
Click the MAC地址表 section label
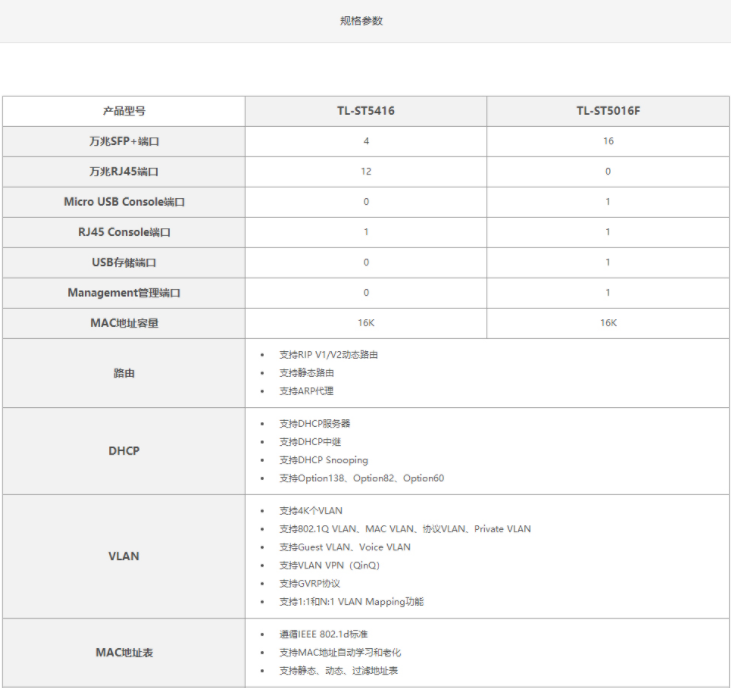124,652
